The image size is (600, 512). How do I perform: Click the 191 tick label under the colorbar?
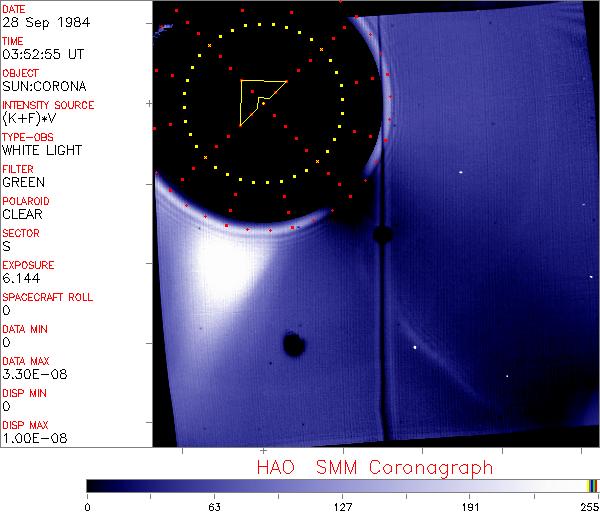click(468, 505)
